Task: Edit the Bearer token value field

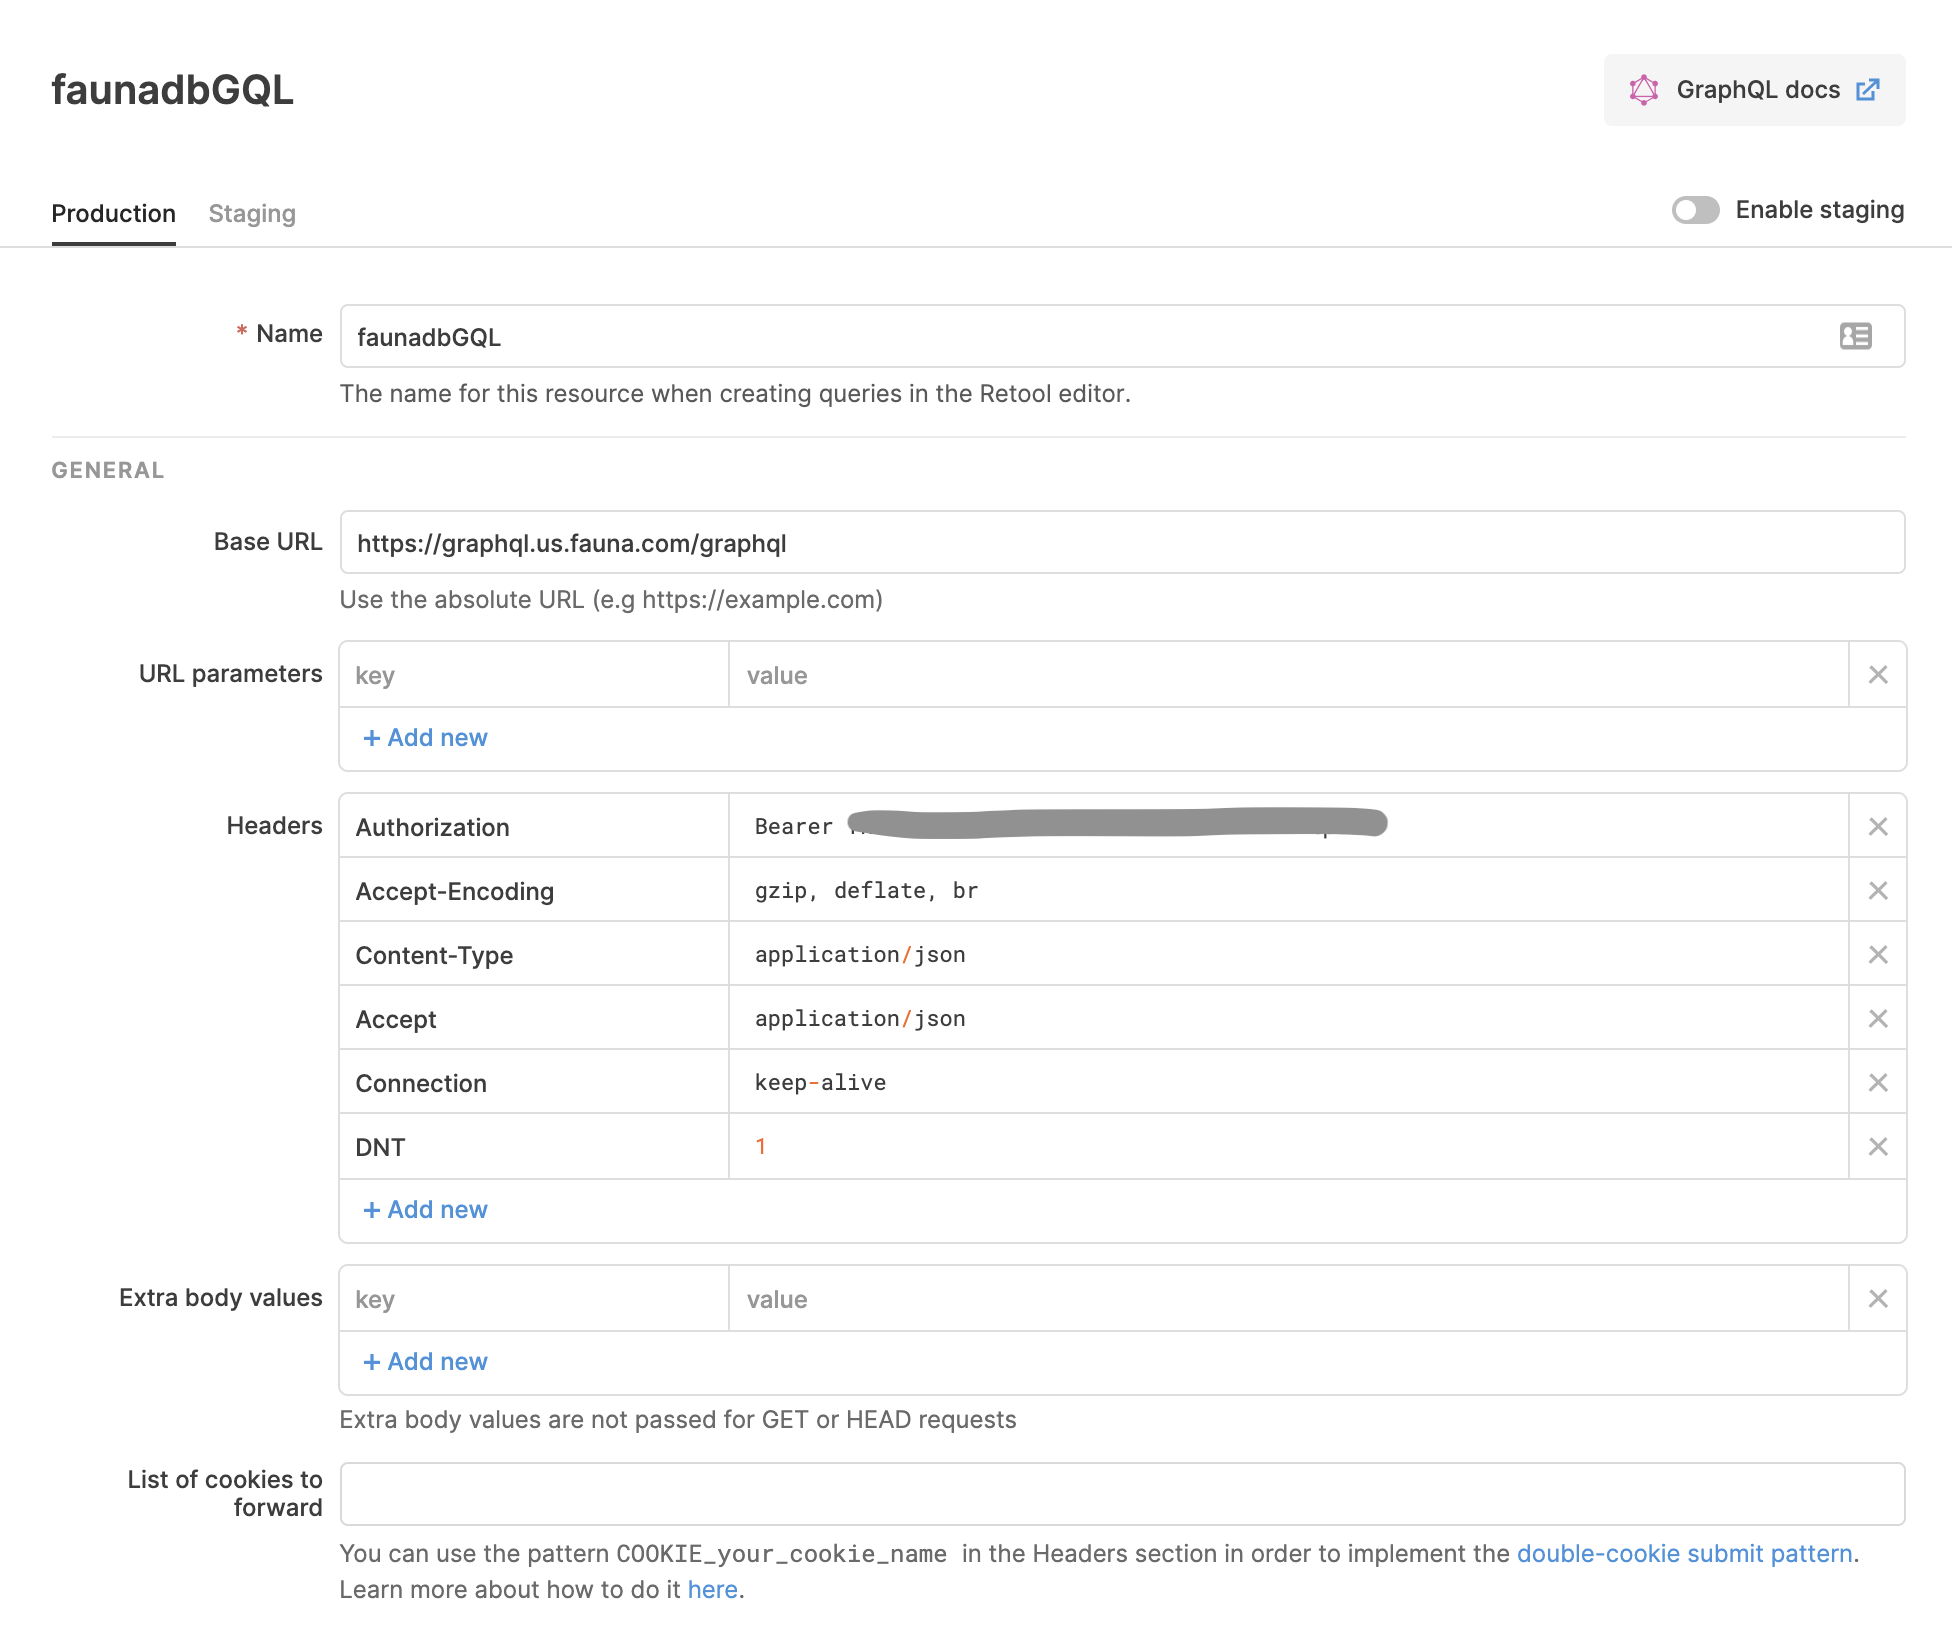Action: [1289, 827]
